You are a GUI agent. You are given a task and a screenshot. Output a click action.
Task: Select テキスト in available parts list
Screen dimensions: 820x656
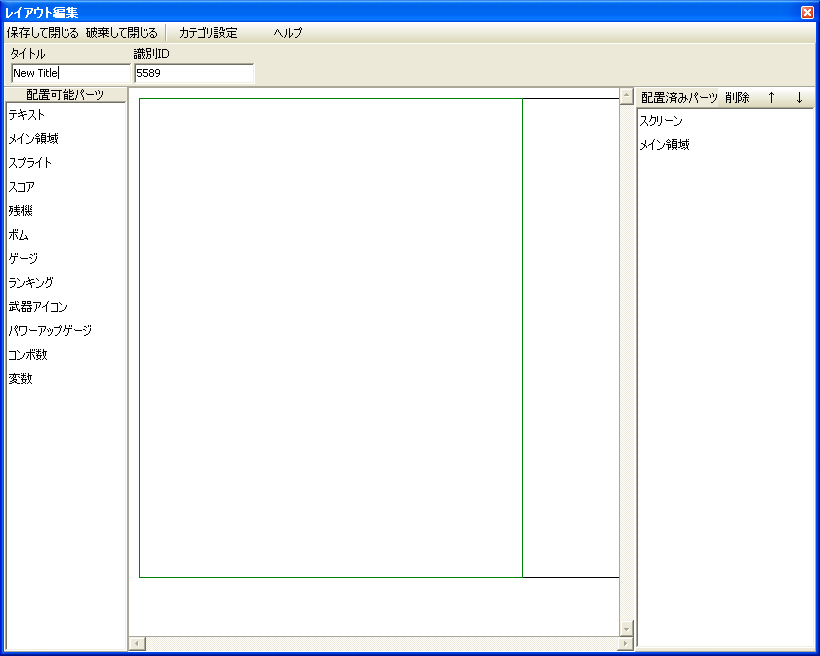pos(66,115)
